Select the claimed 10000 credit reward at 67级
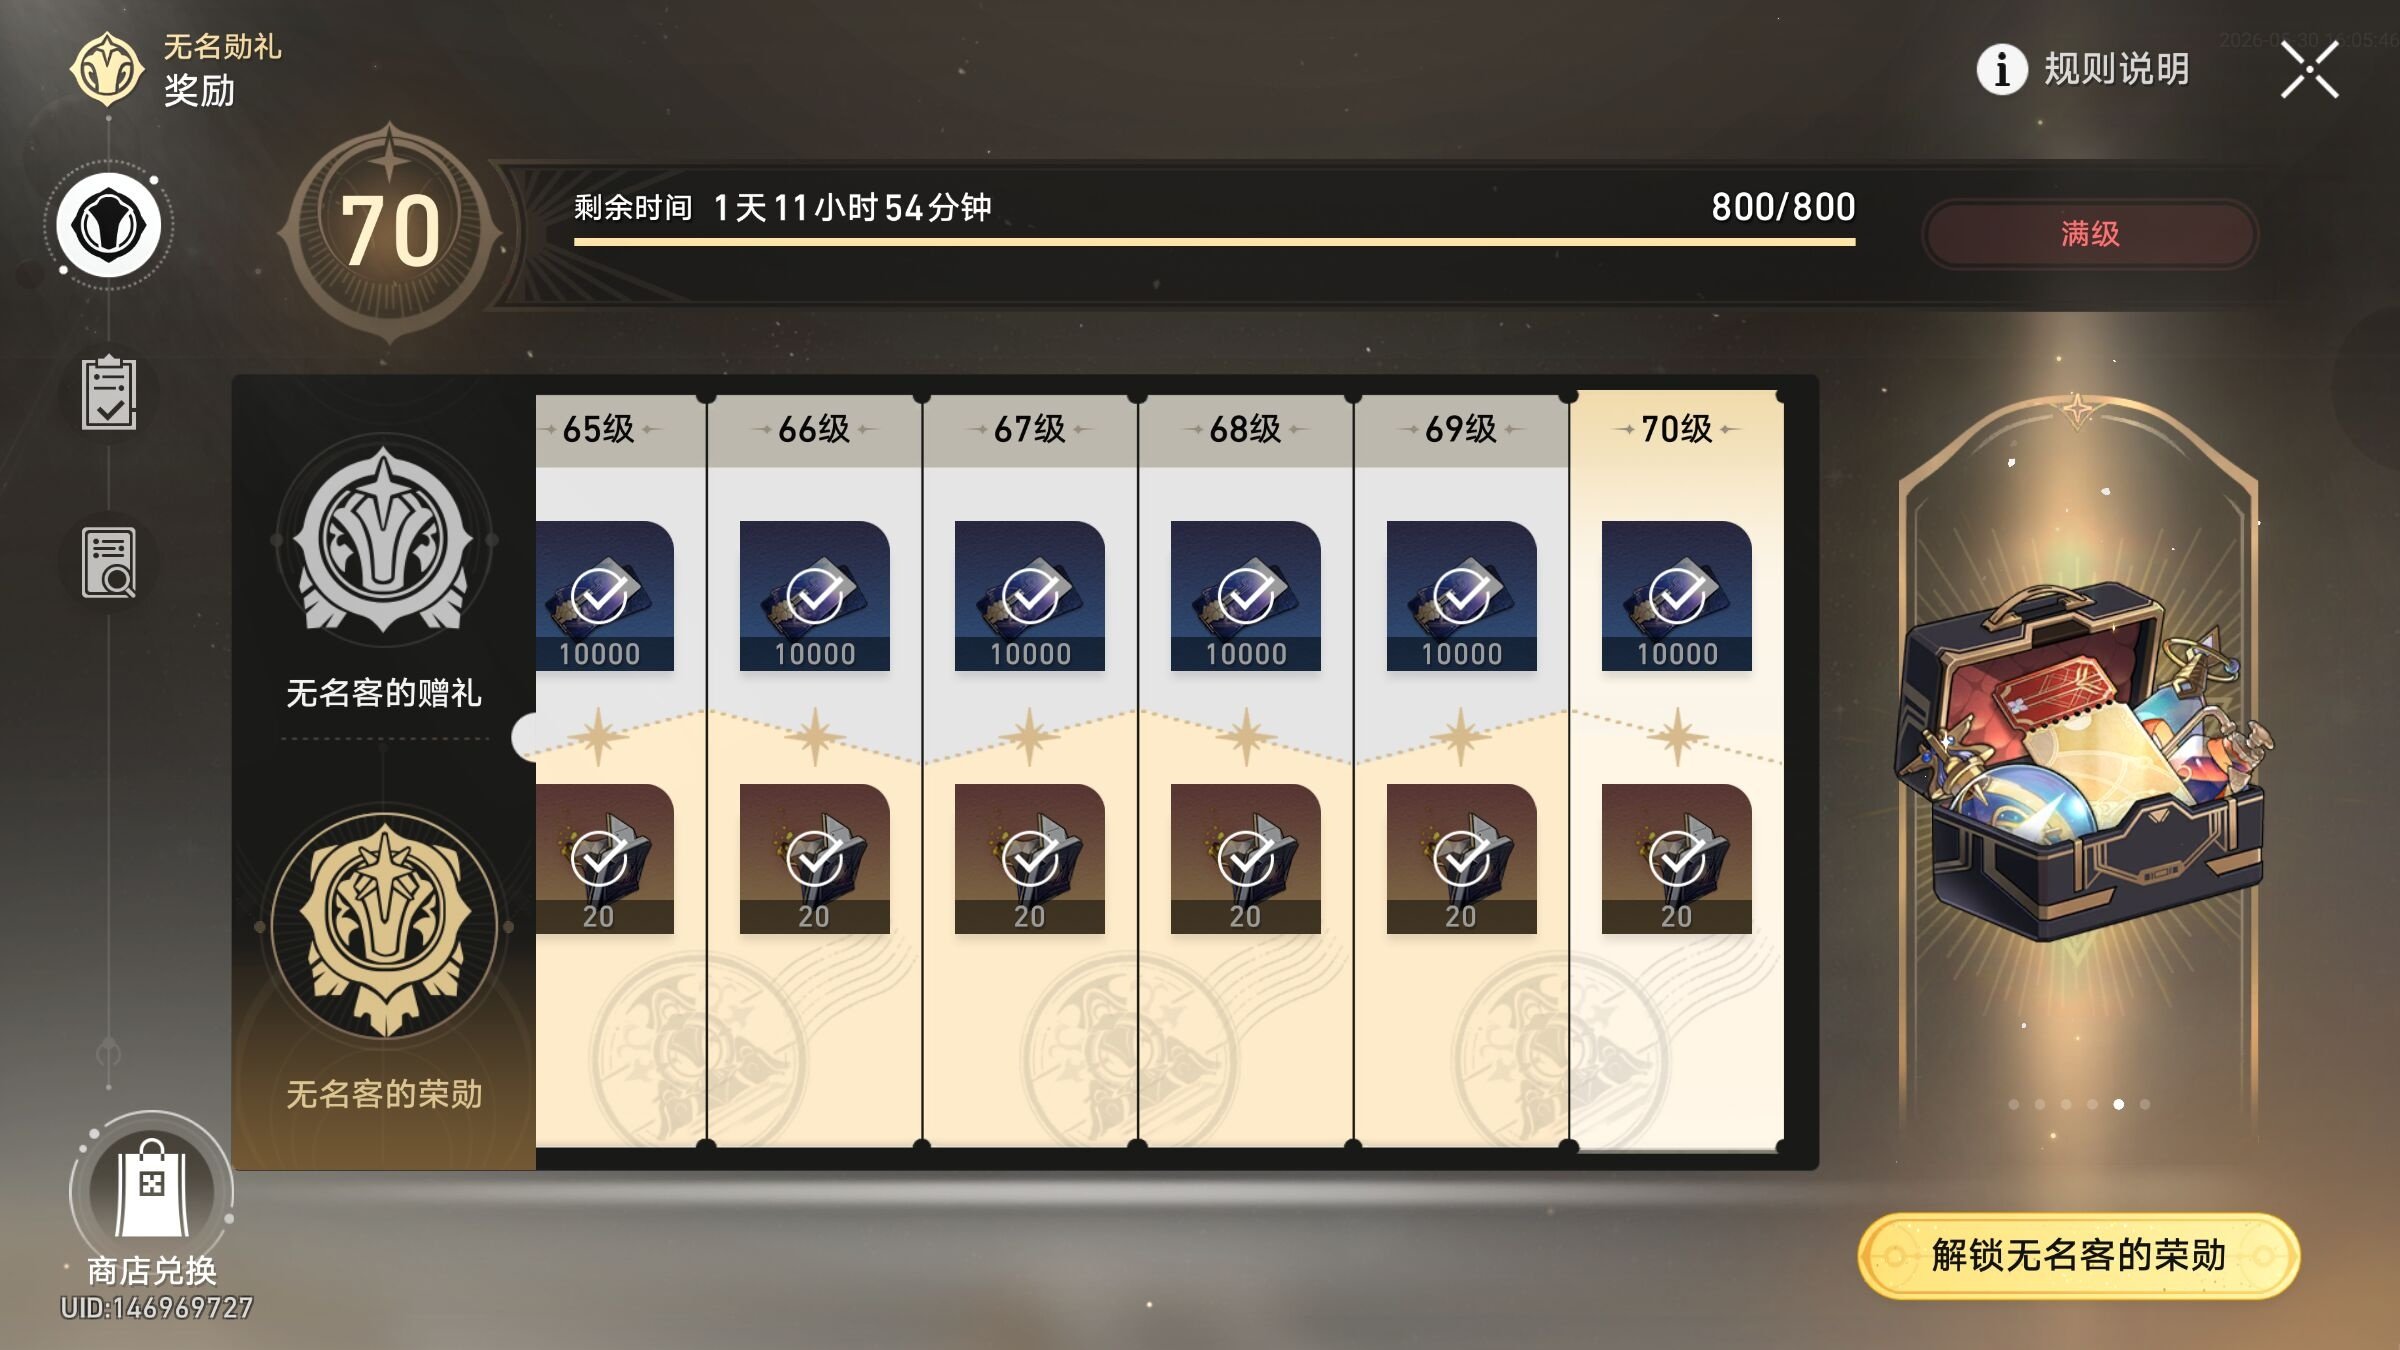The width and height of the screenshot is (2400, 1350). (x=1030, y=595)
